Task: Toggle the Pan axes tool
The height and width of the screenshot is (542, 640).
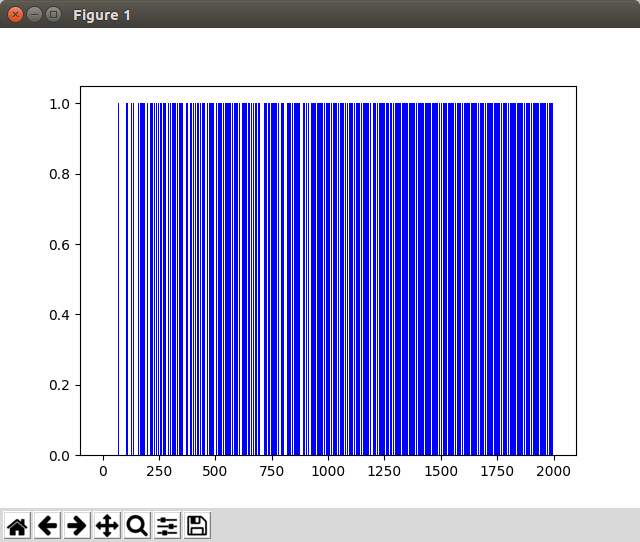Action: pos(107,525)
